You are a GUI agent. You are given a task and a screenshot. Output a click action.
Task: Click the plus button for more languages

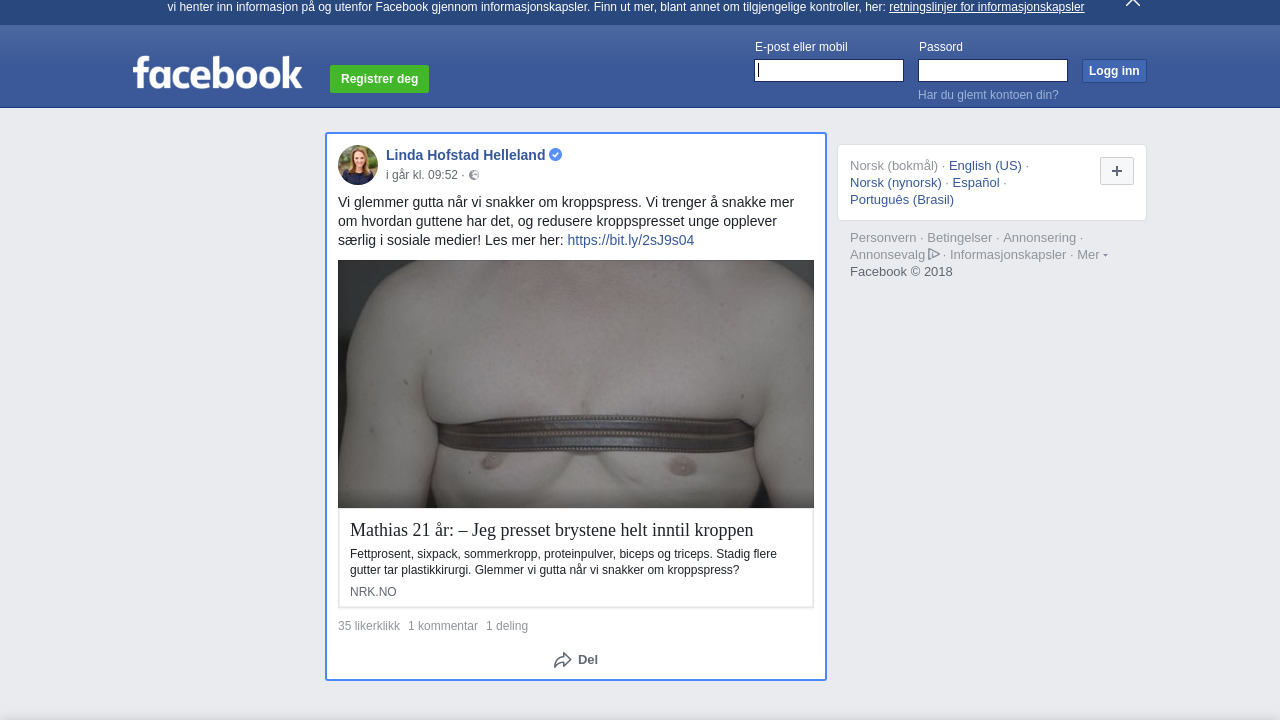[1117, 171]
